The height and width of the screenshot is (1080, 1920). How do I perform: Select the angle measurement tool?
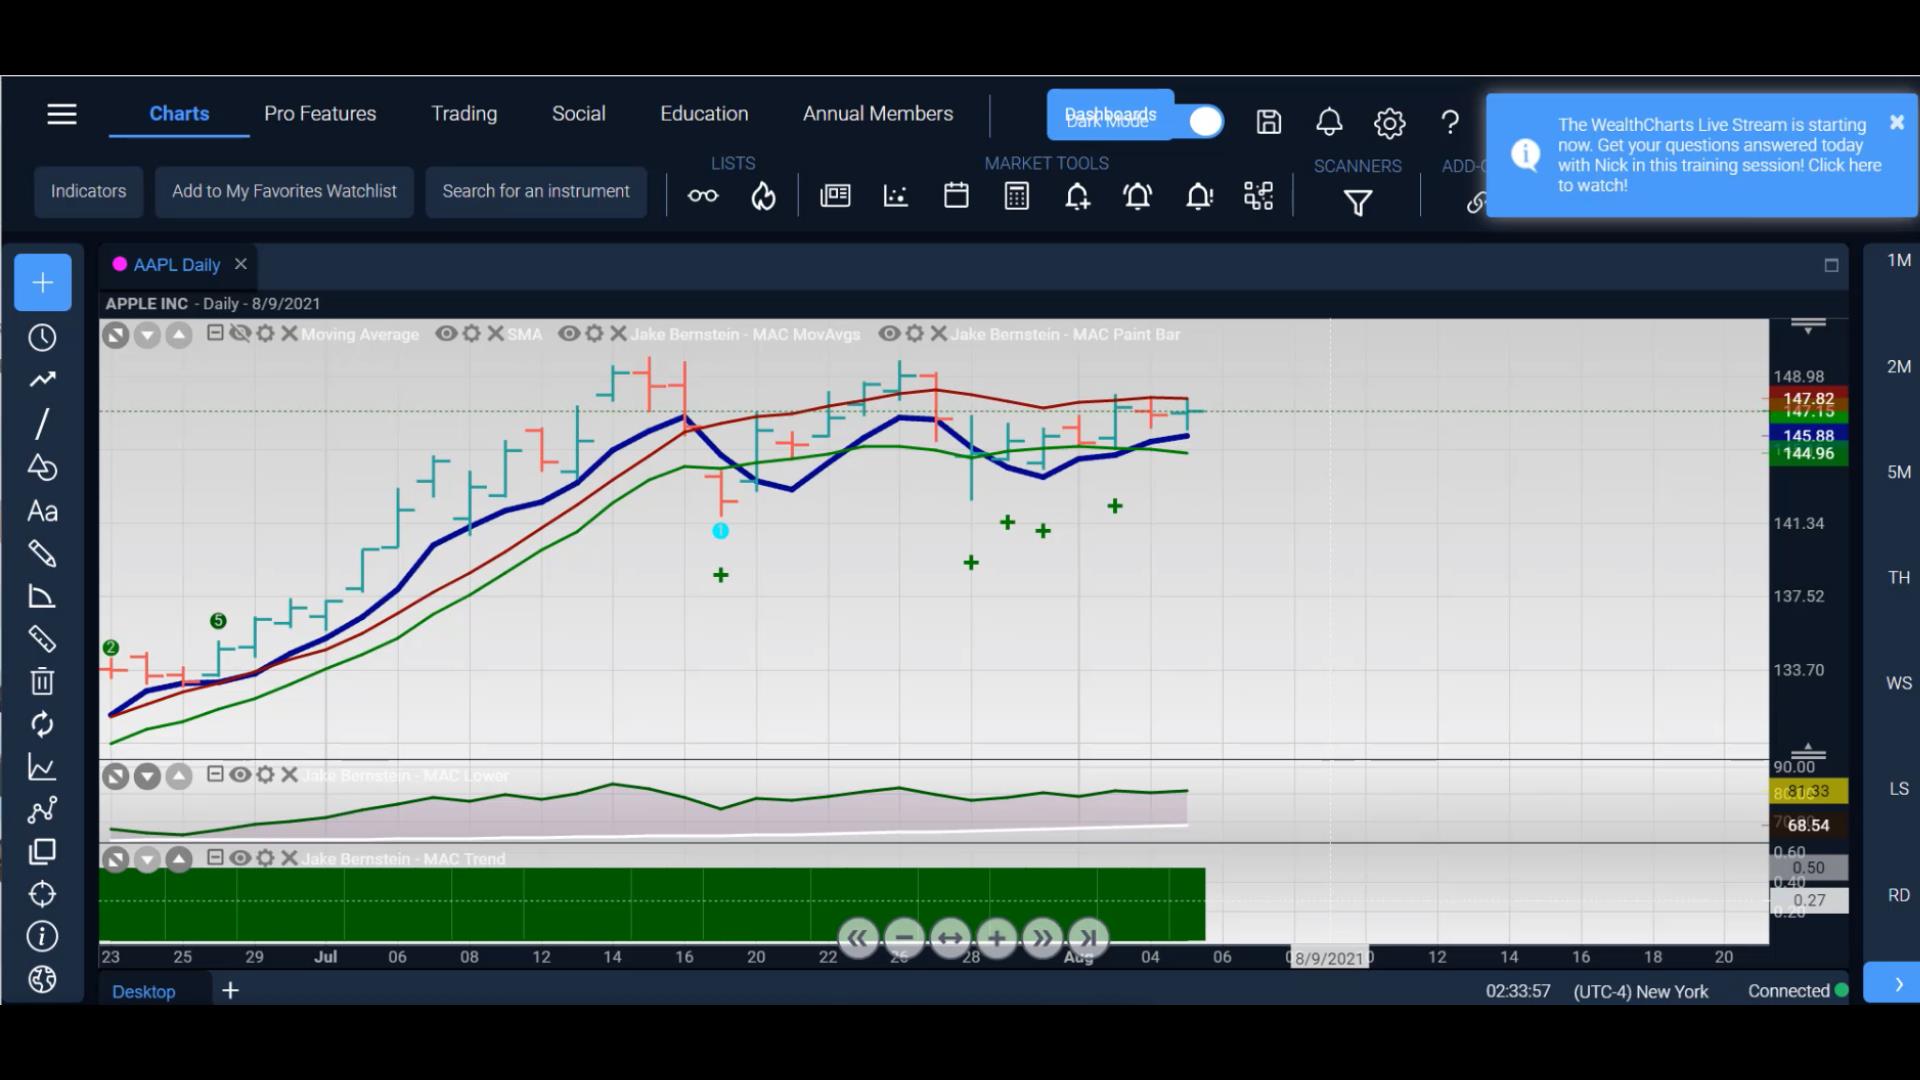tap(42, 596)
